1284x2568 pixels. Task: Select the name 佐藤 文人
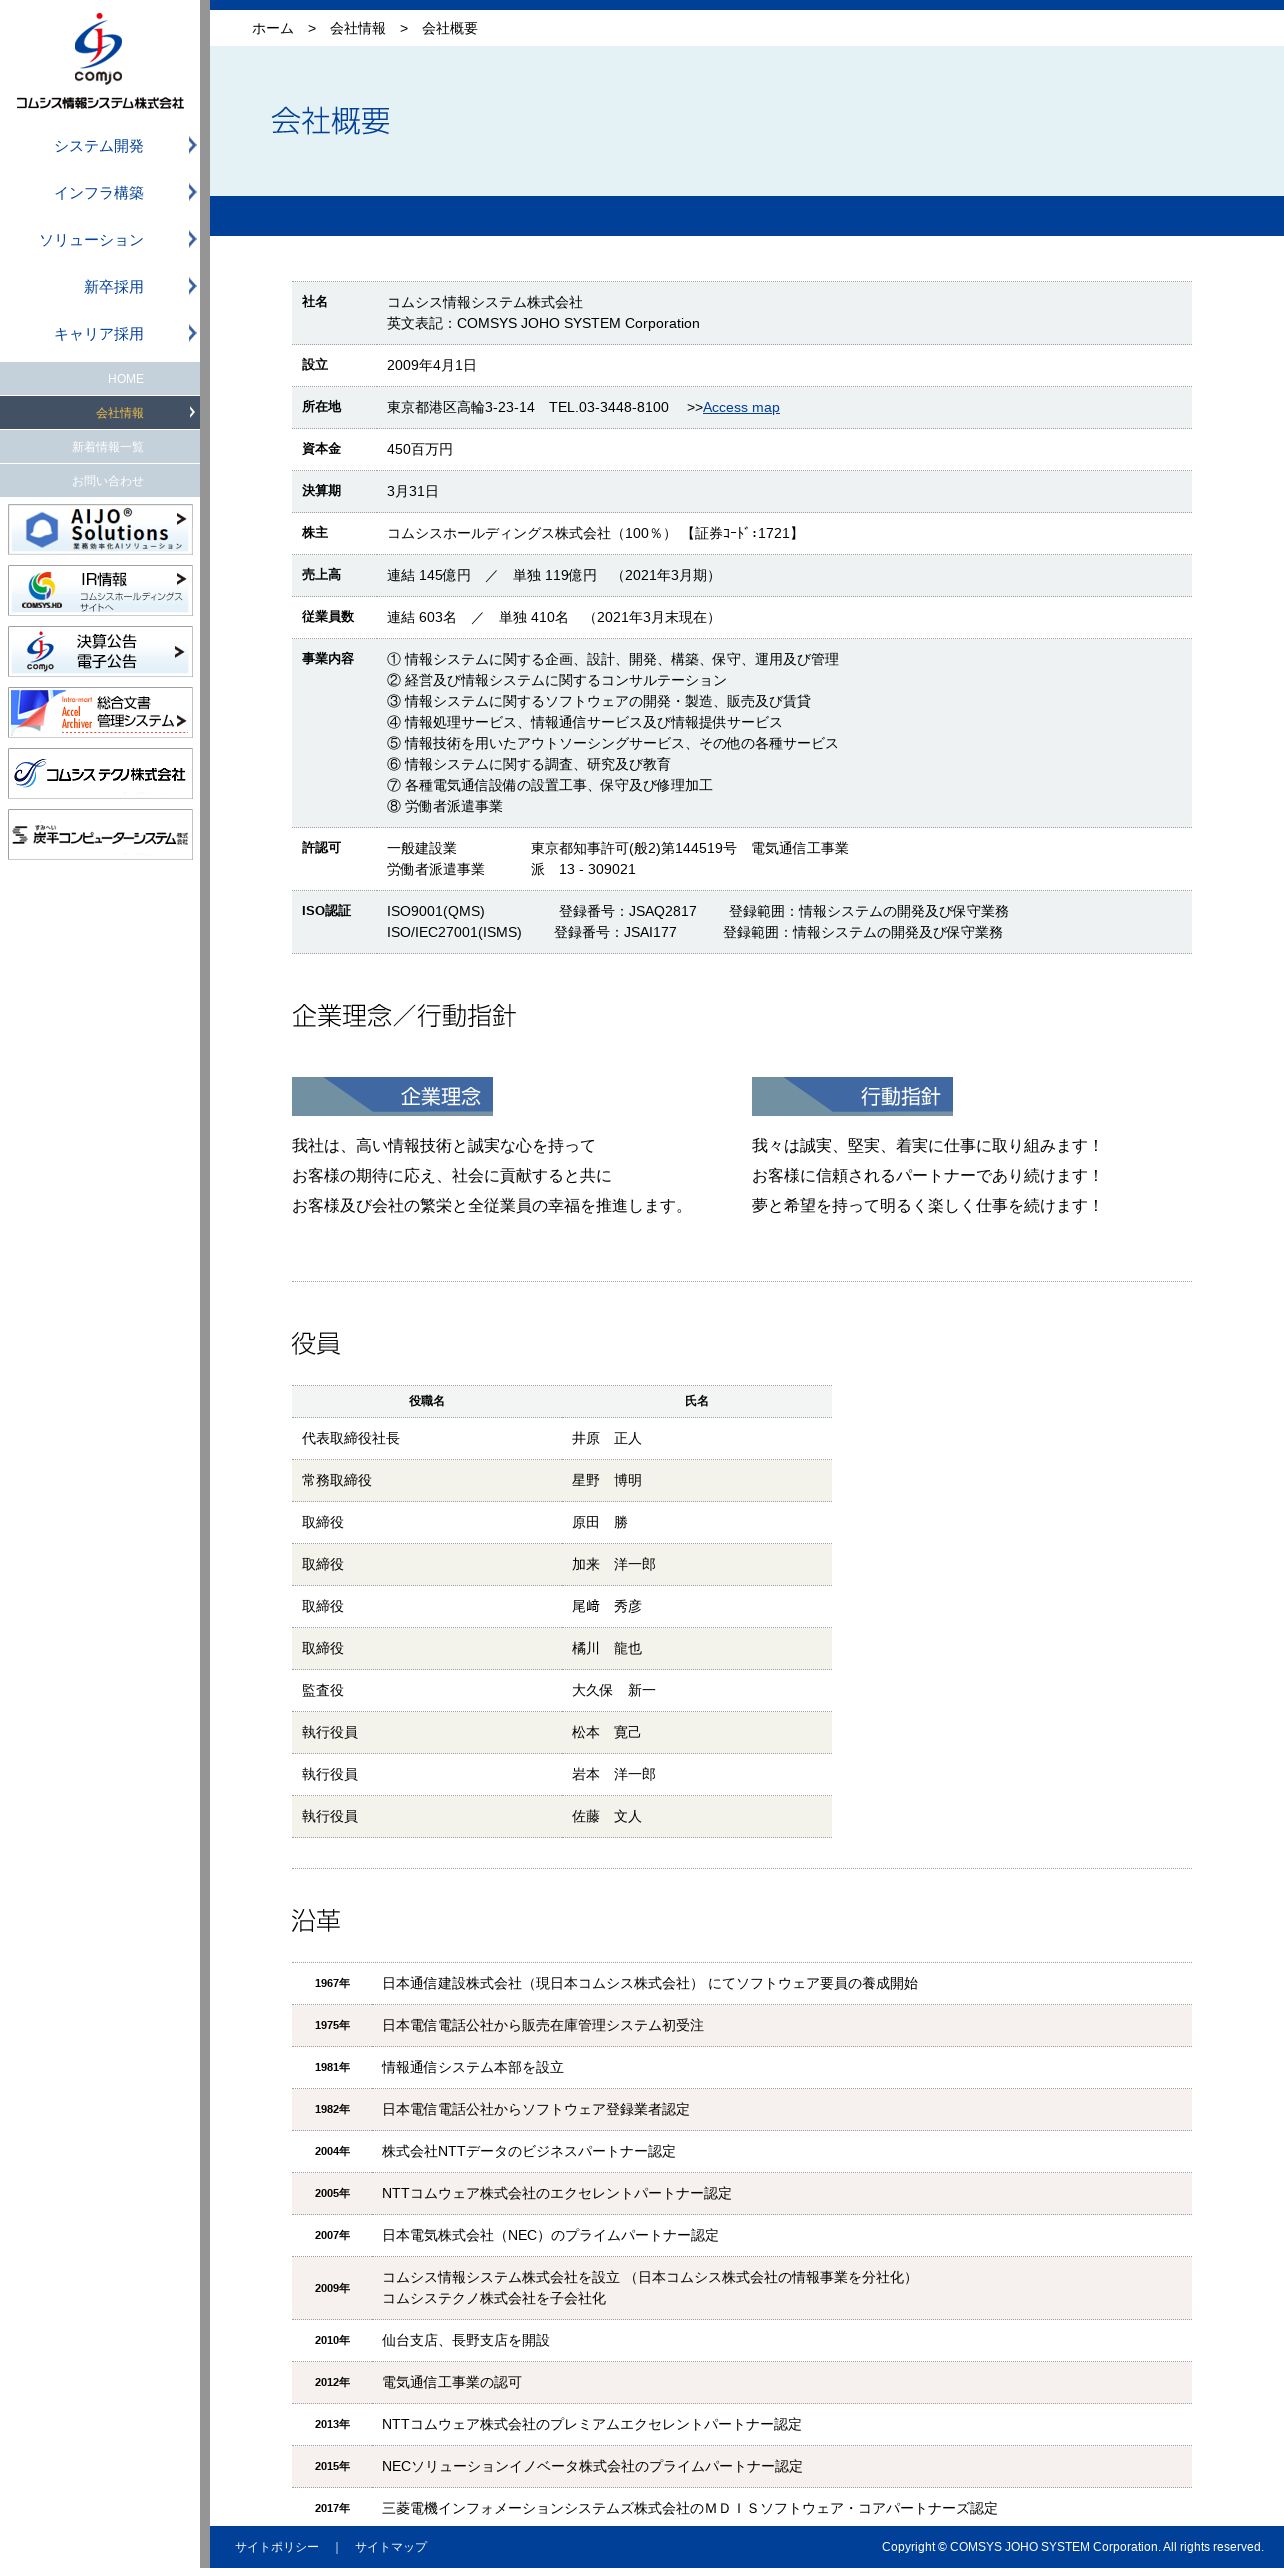607,1816
